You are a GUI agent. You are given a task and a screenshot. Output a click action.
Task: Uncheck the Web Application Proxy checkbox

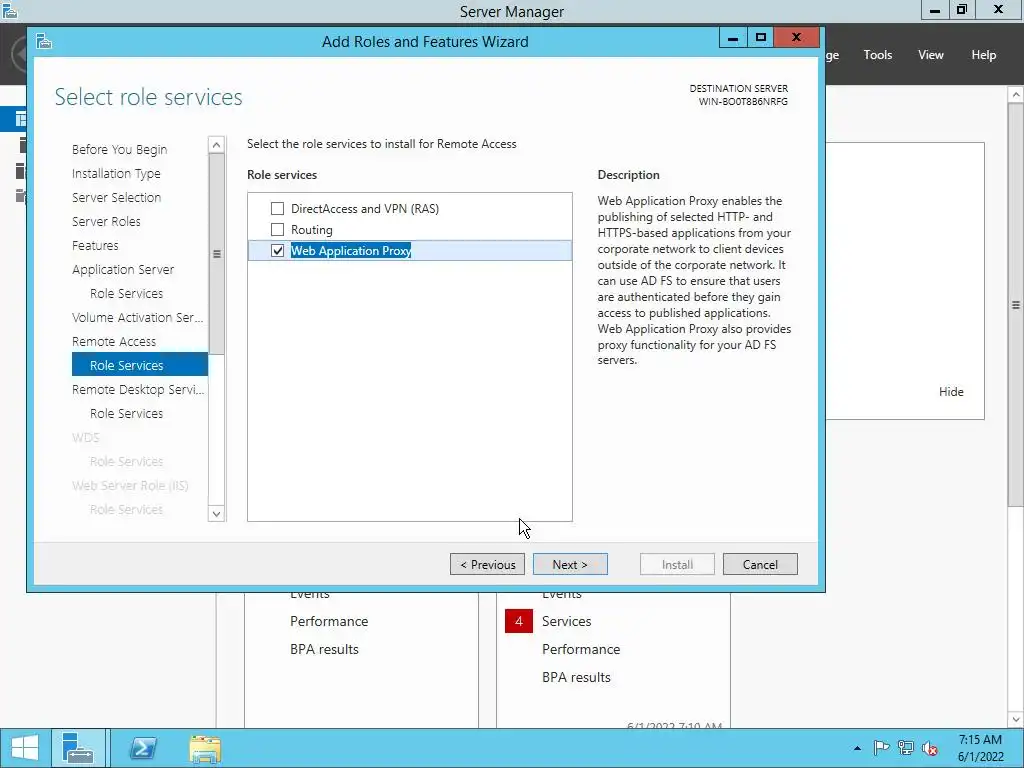point(278,250)
